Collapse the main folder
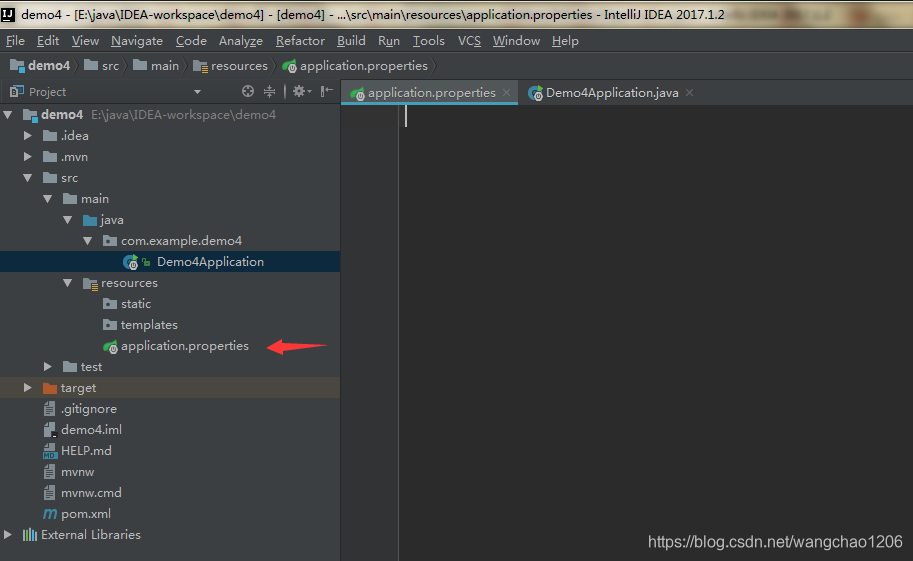This screenshot has height=561, width=913. (x=48, y=199)
